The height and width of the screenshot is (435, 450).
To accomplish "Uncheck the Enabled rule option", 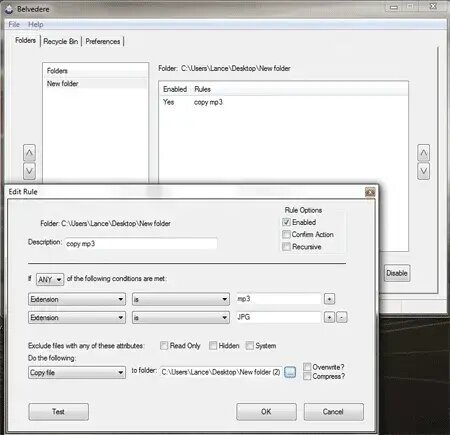I will pos(286,222).
